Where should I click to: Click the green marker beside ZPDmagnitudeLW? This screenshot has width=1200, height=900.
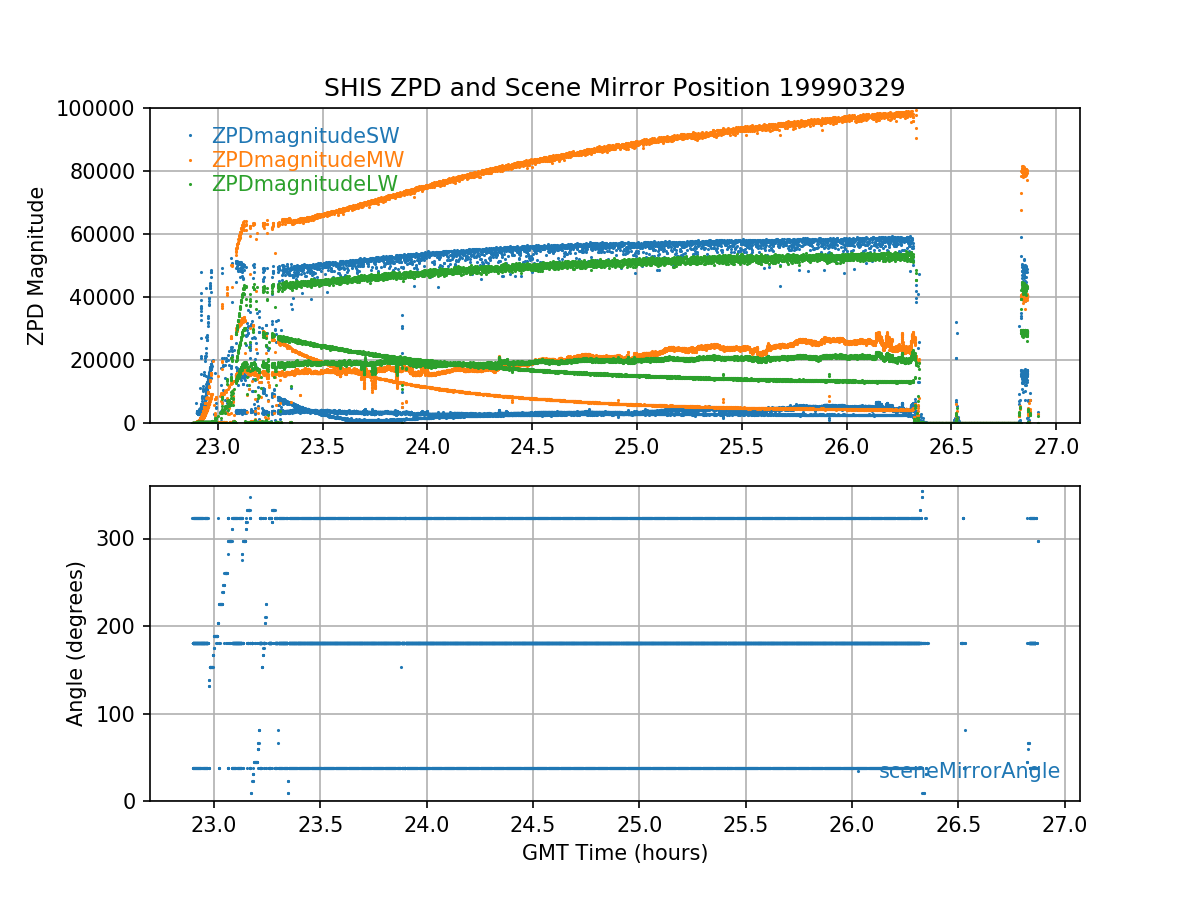tap(191, 184)
